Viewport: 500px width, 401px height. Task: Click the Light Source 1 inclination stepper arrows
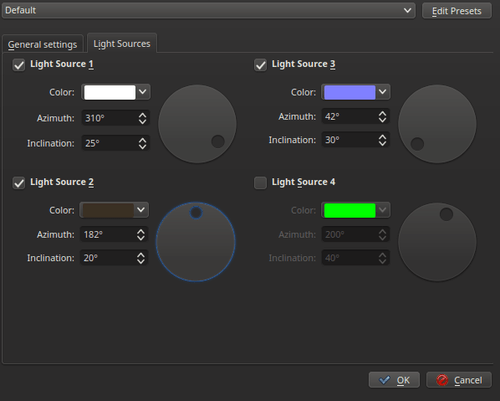coord(143,143)
